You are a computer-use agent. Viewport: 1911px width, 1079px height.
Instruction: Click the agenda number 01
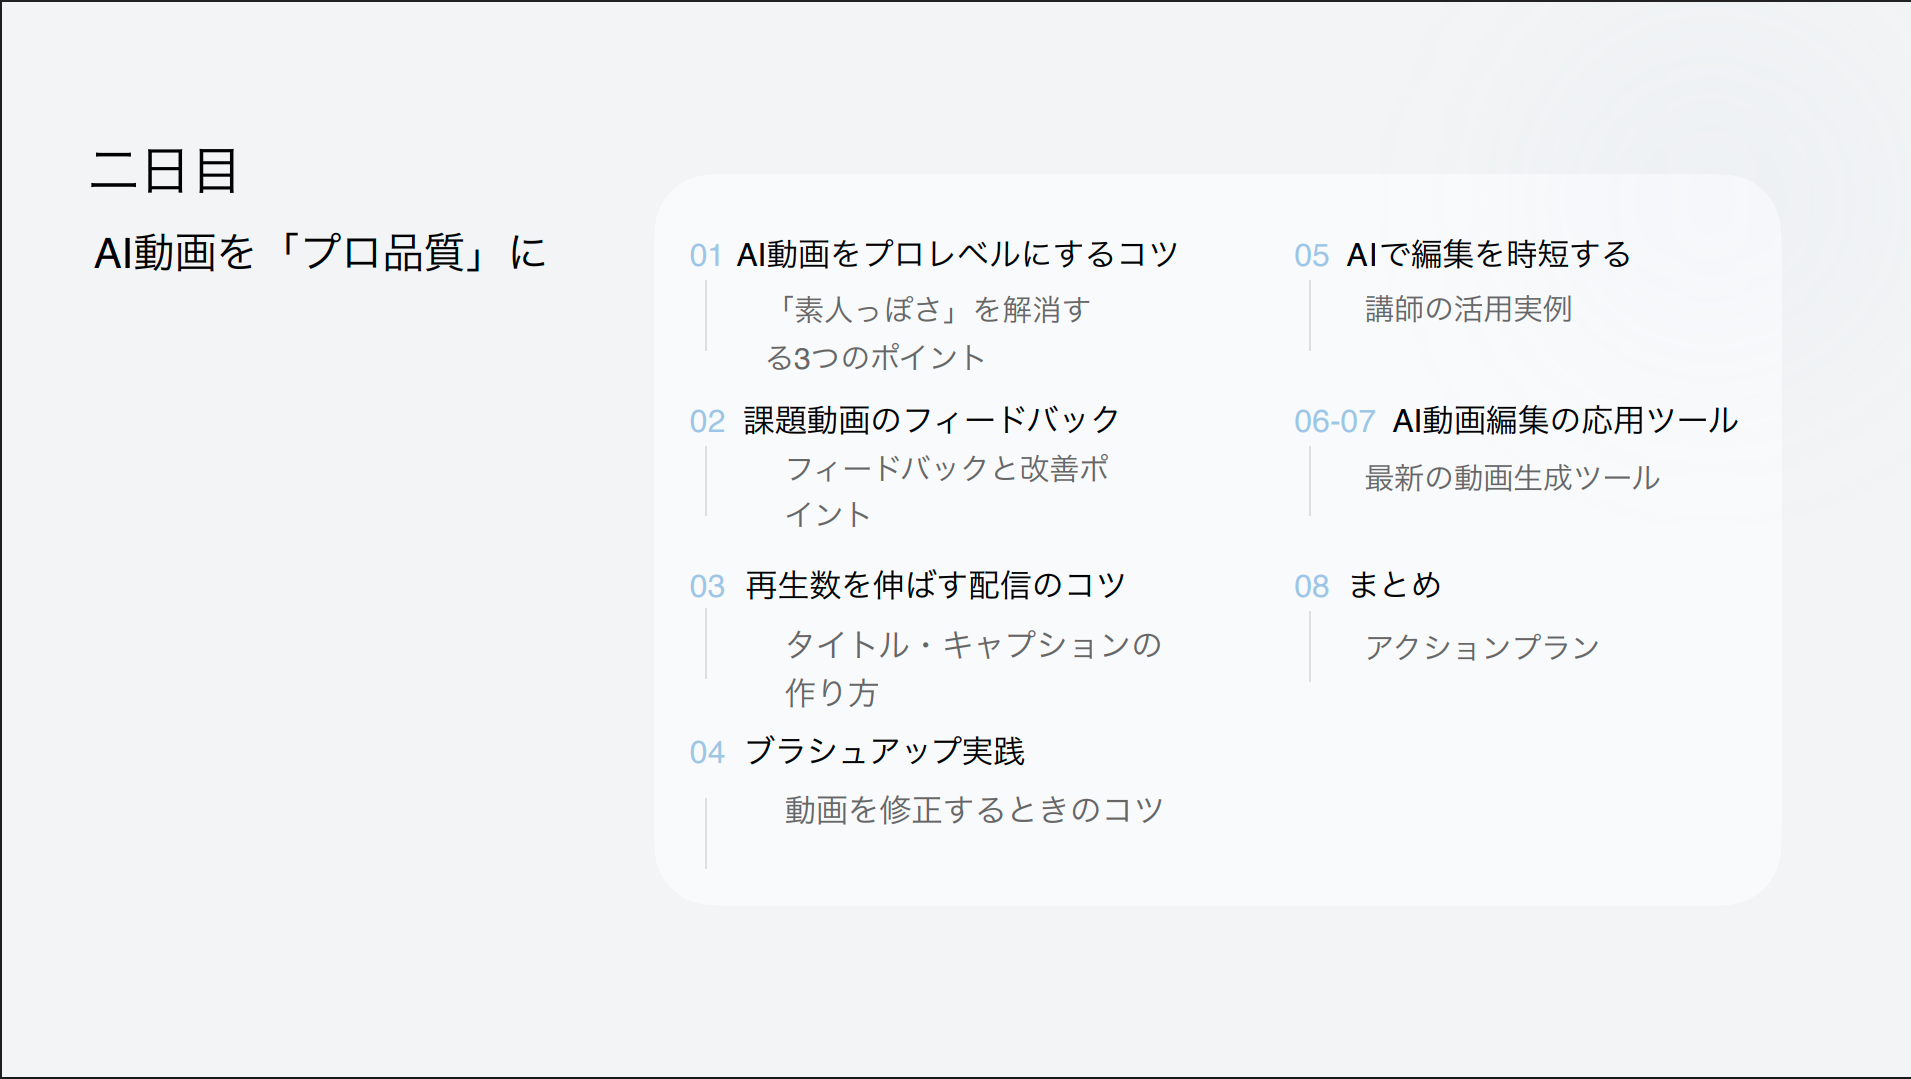(705, 256)
